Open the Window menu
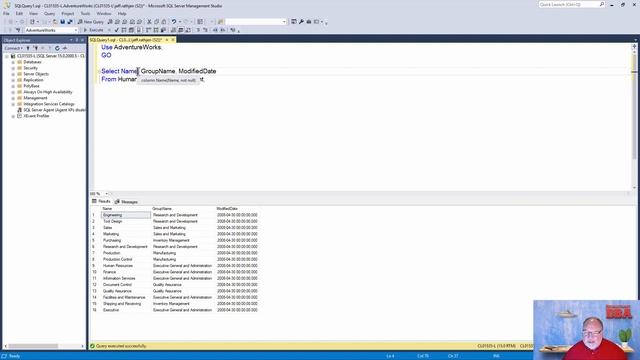640x360 pixels. pyautogui.click(x=104, y=13)
